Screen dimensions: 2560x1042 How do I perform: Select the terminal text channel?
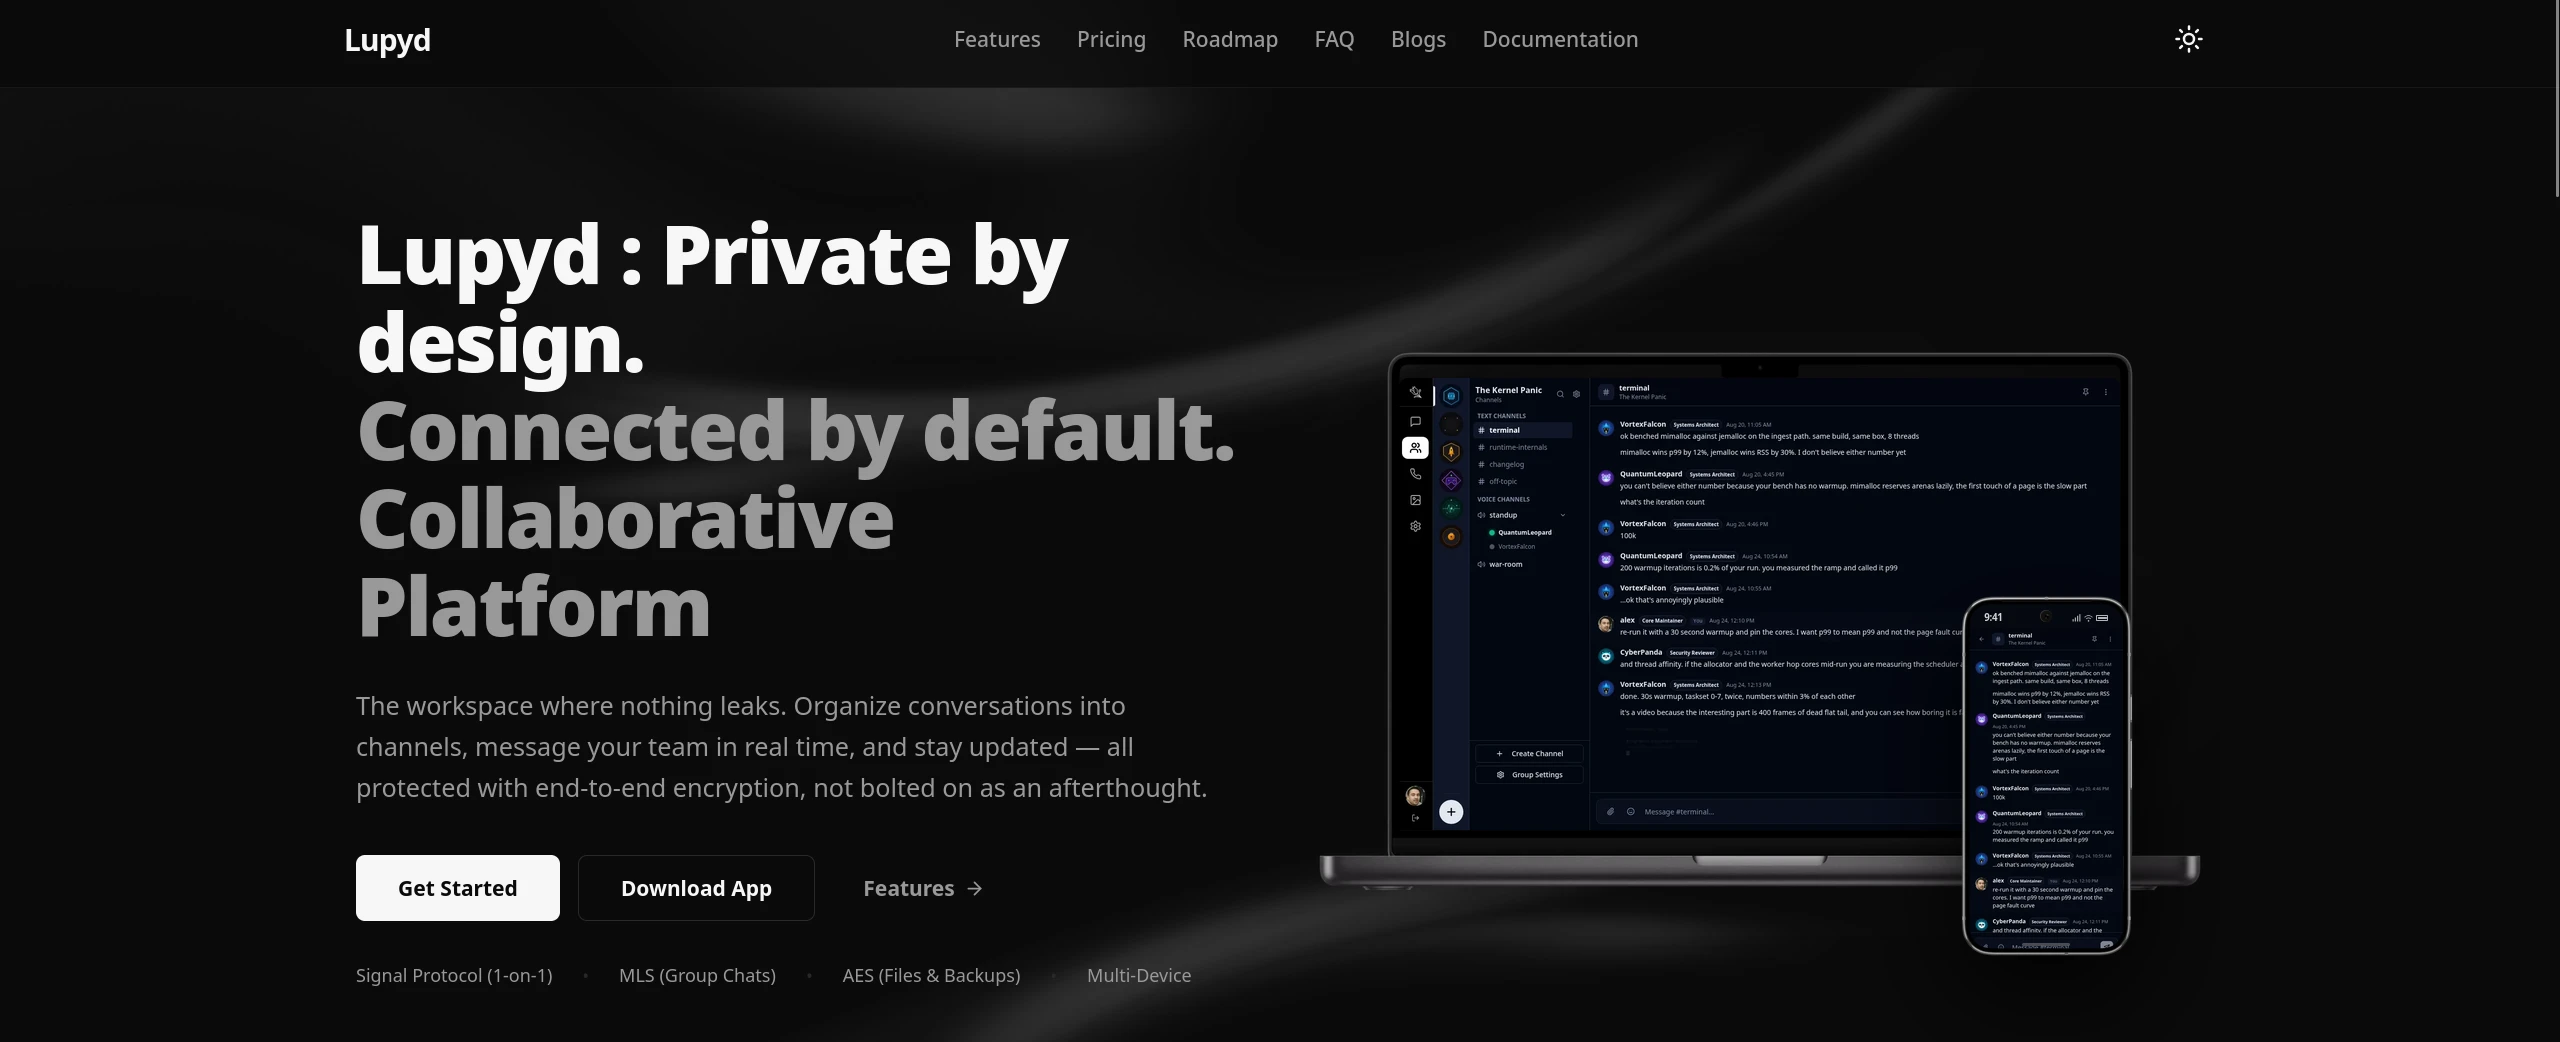pyautogui.click(x=1524, y=430)
